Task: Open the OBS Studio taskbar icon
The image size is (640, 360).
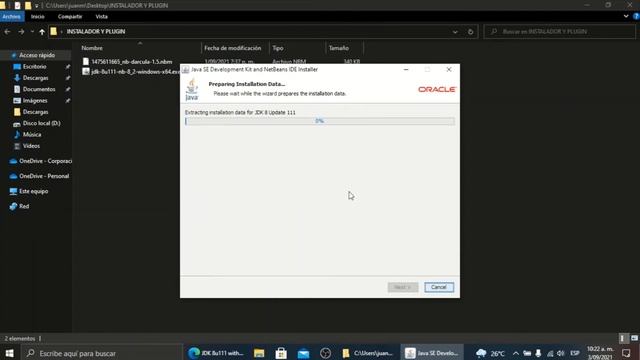Action: 325,353
